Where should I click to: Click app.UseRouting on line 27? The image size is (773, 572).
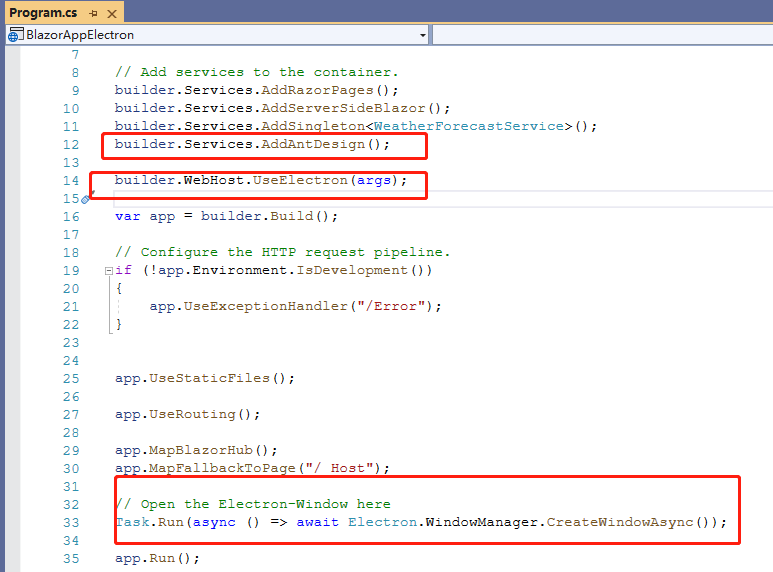click(x=175, y=414)
